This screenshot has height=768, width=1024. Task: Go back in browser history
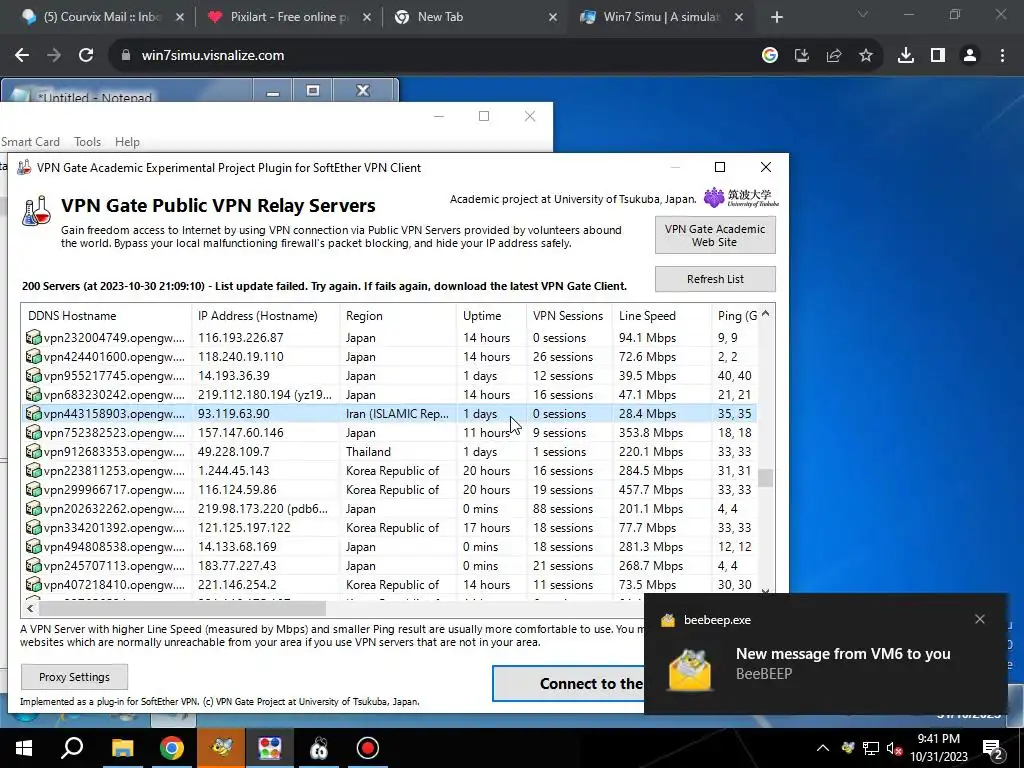click(x=22, y=56)
